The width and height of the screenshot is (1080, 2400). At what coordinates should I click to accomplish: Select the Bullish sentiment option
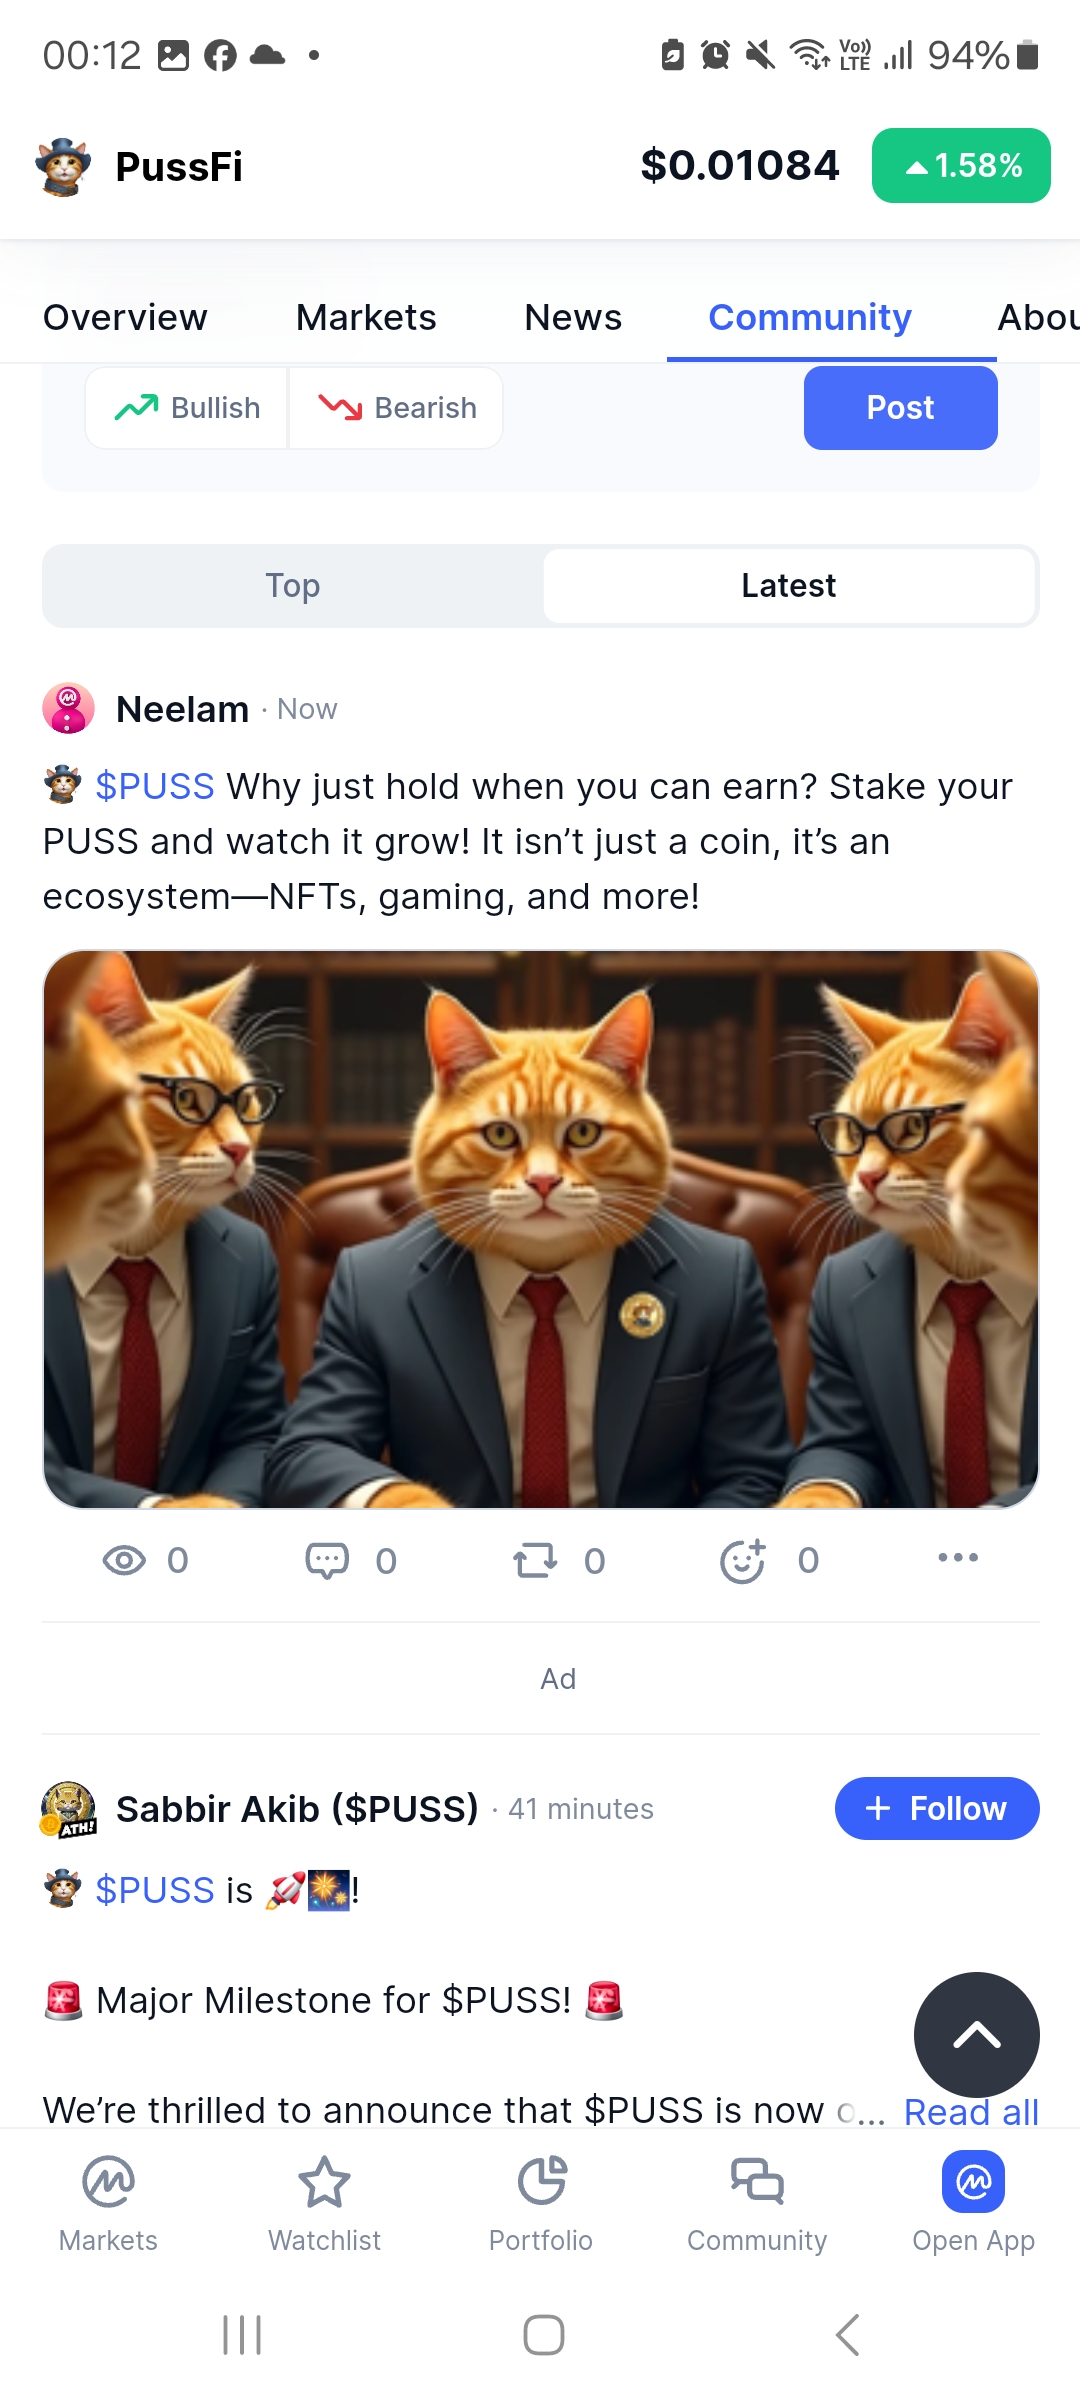[x=187, y=408]
